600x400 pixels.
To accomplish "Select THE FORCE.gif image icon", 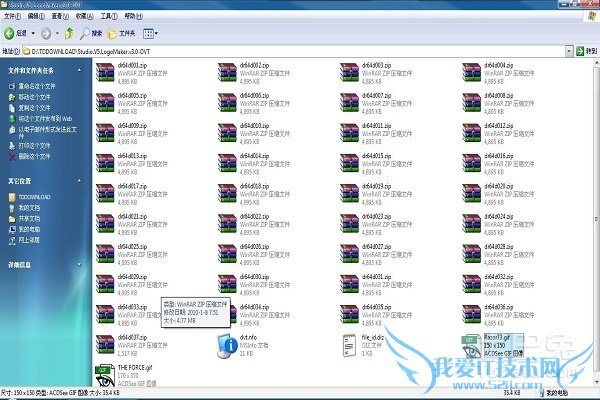I will 105,376.
